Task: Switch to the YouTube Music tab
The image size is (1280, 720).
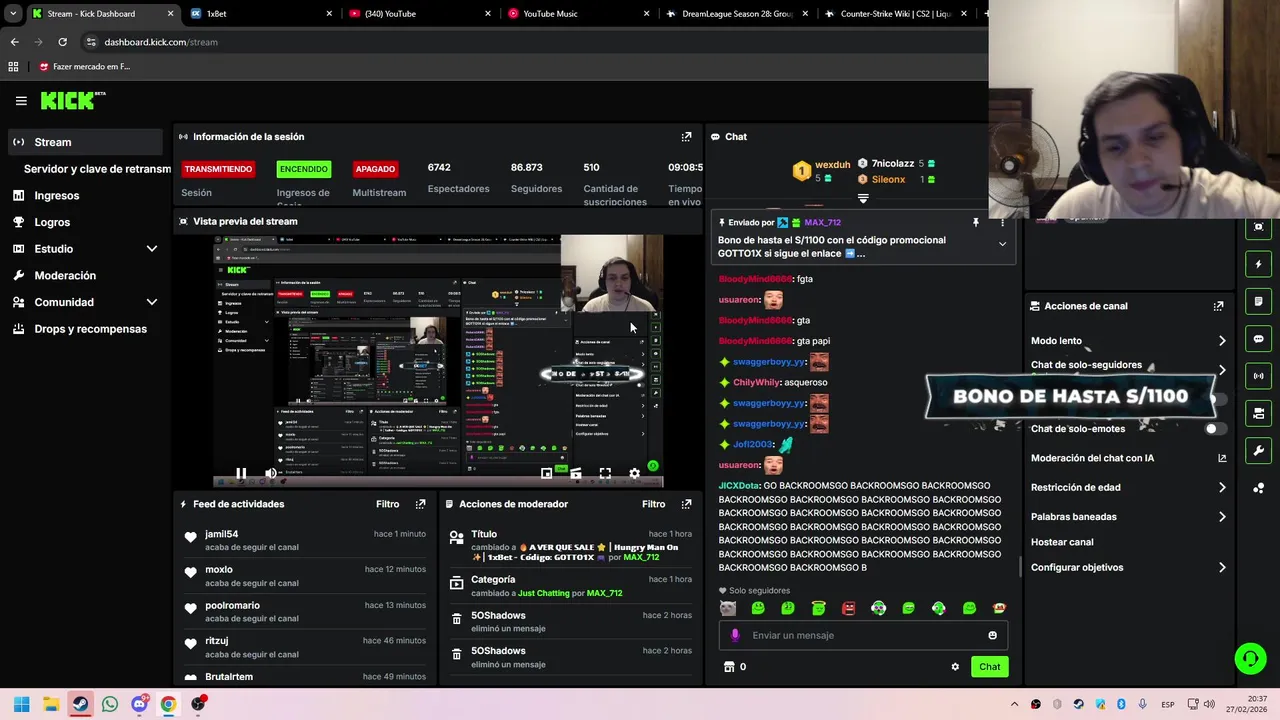Action: click(x=577, y=14)
